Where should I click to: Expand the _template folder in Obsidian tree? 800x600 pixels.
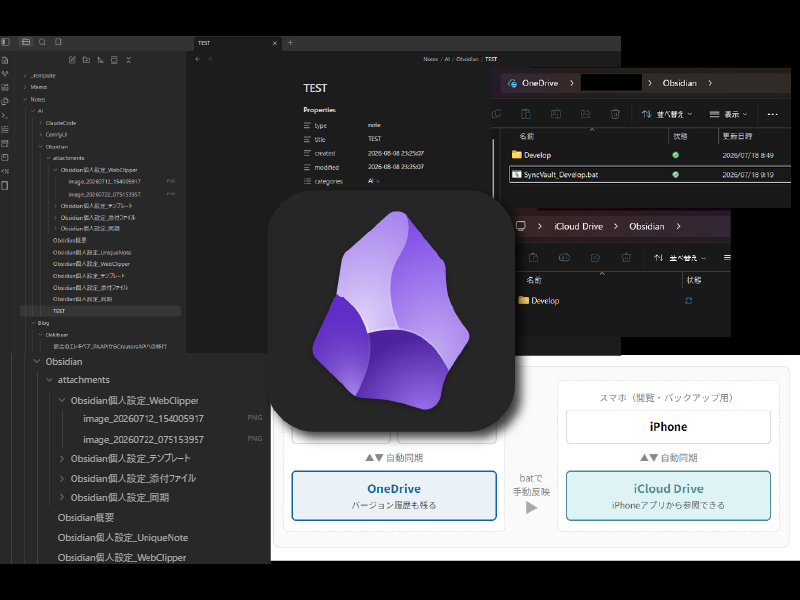pyautogui.click(x=25, y=76)
